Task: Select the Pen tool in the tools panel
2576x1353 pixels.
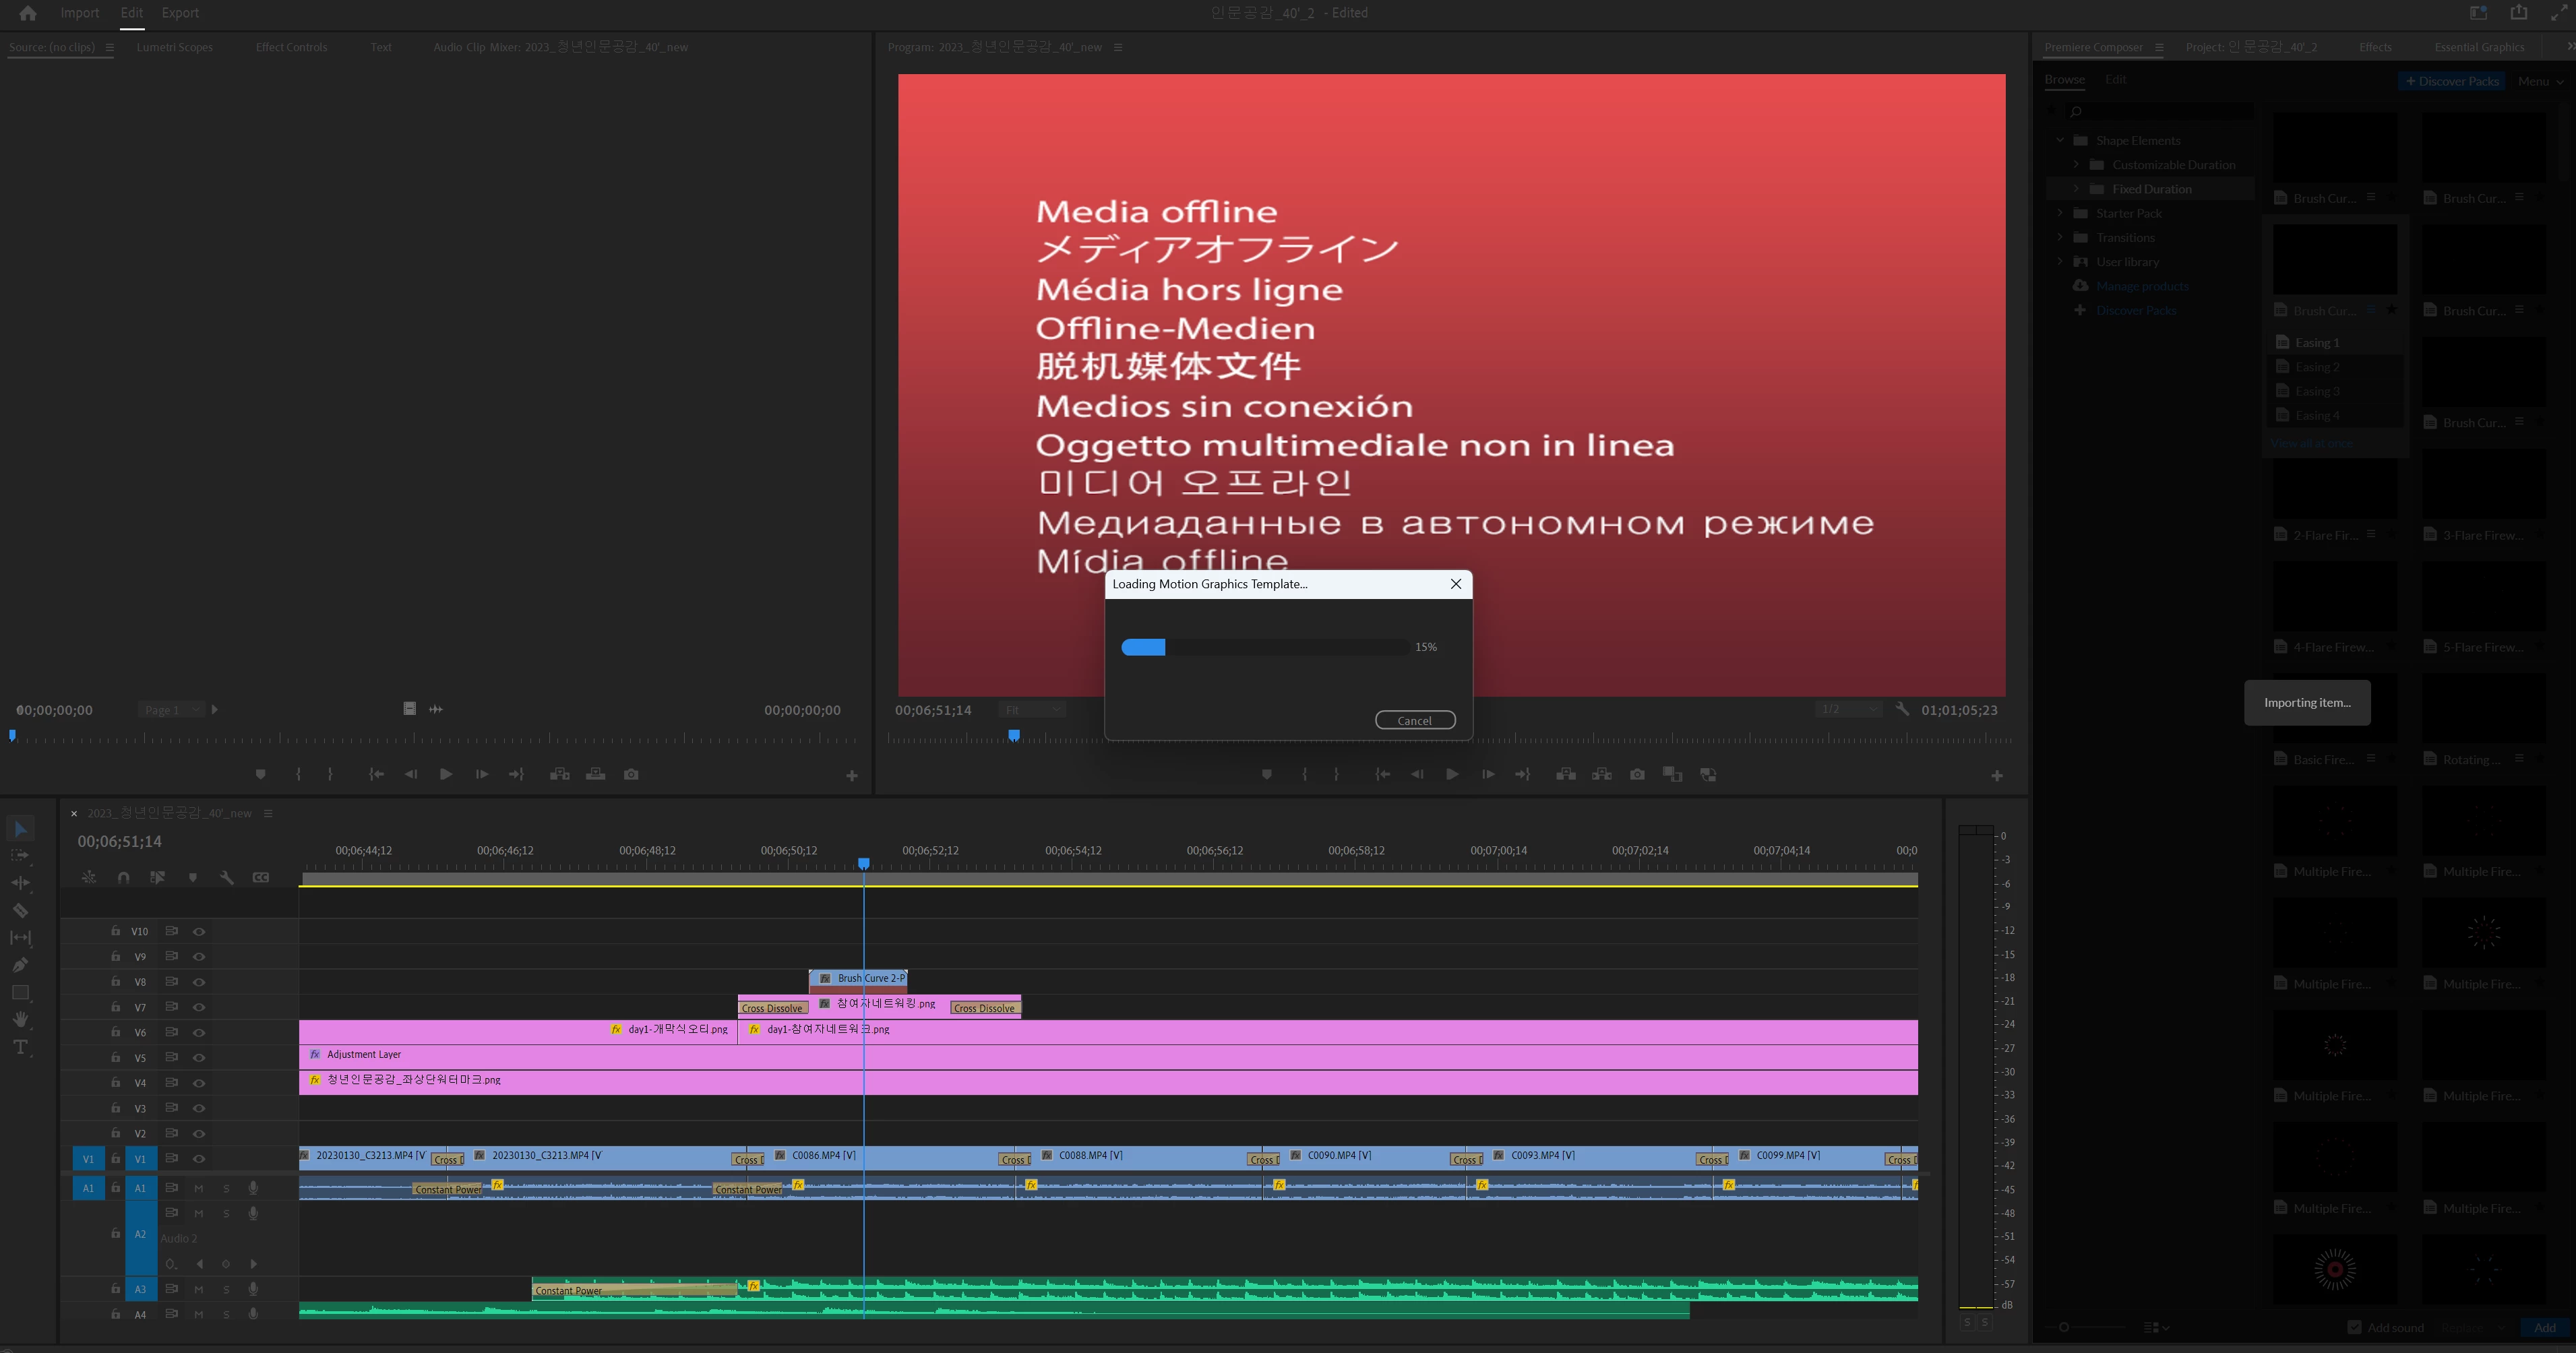Action: (x=20, y=965)
